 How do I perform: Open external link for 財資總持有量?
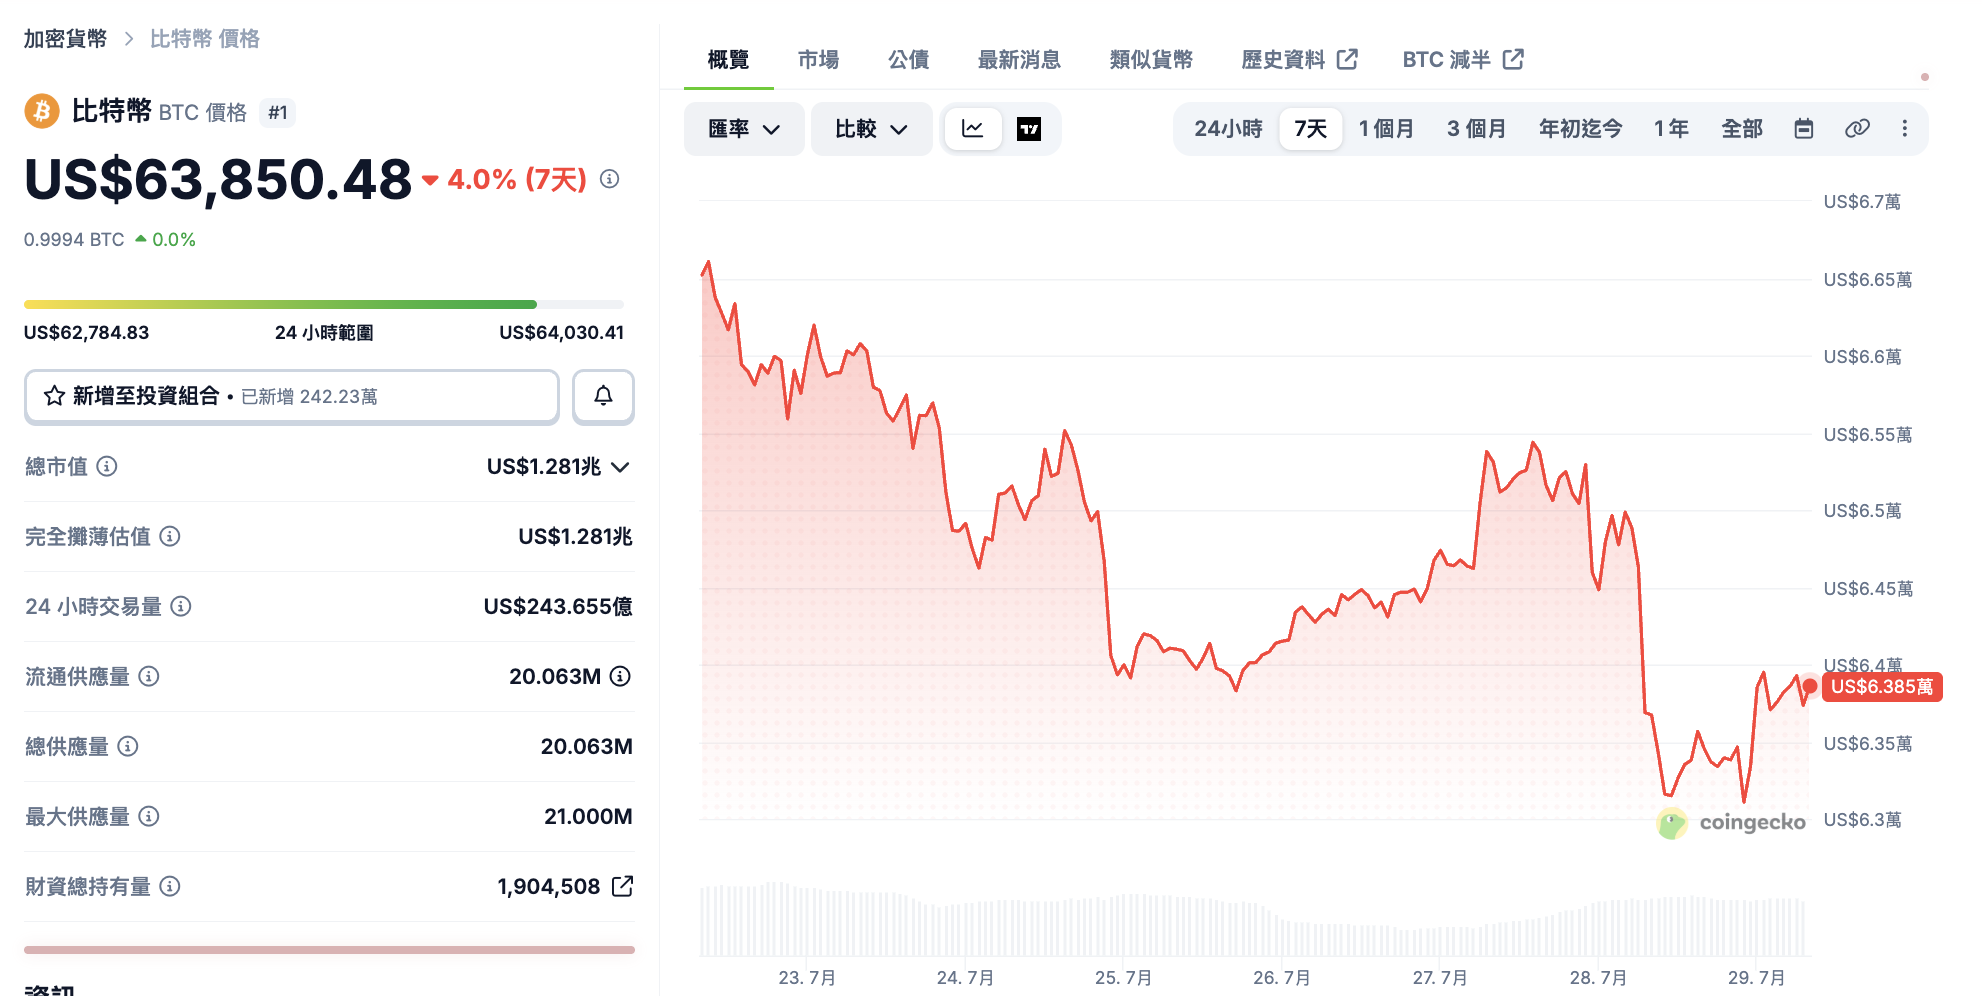click(623, 886)
